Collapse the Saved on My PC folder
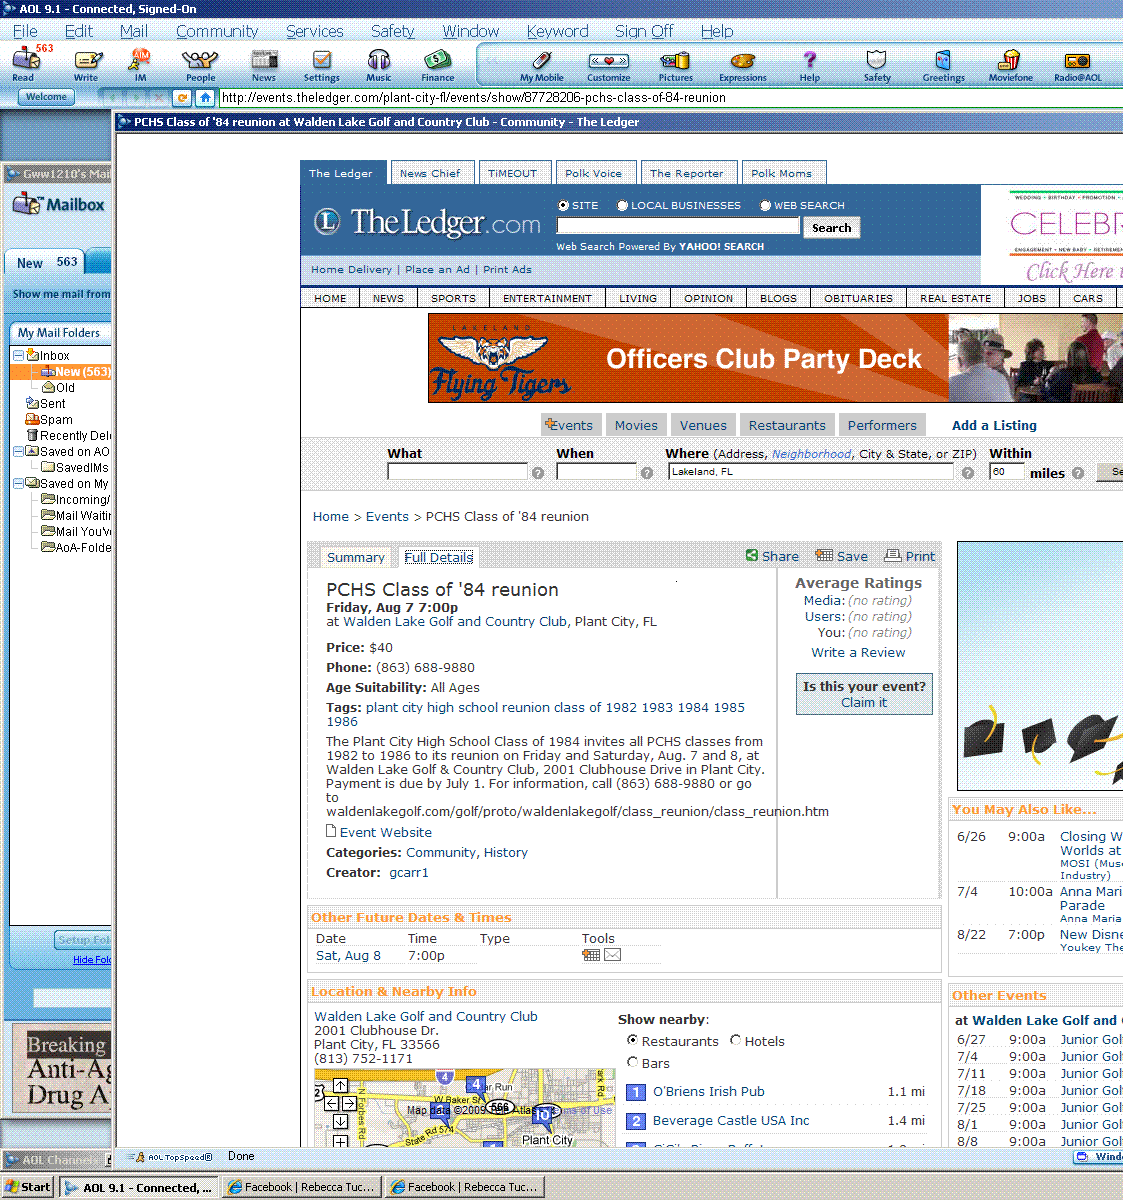Viewport: 1123px width, 1200px height. [x=18, y=483]
